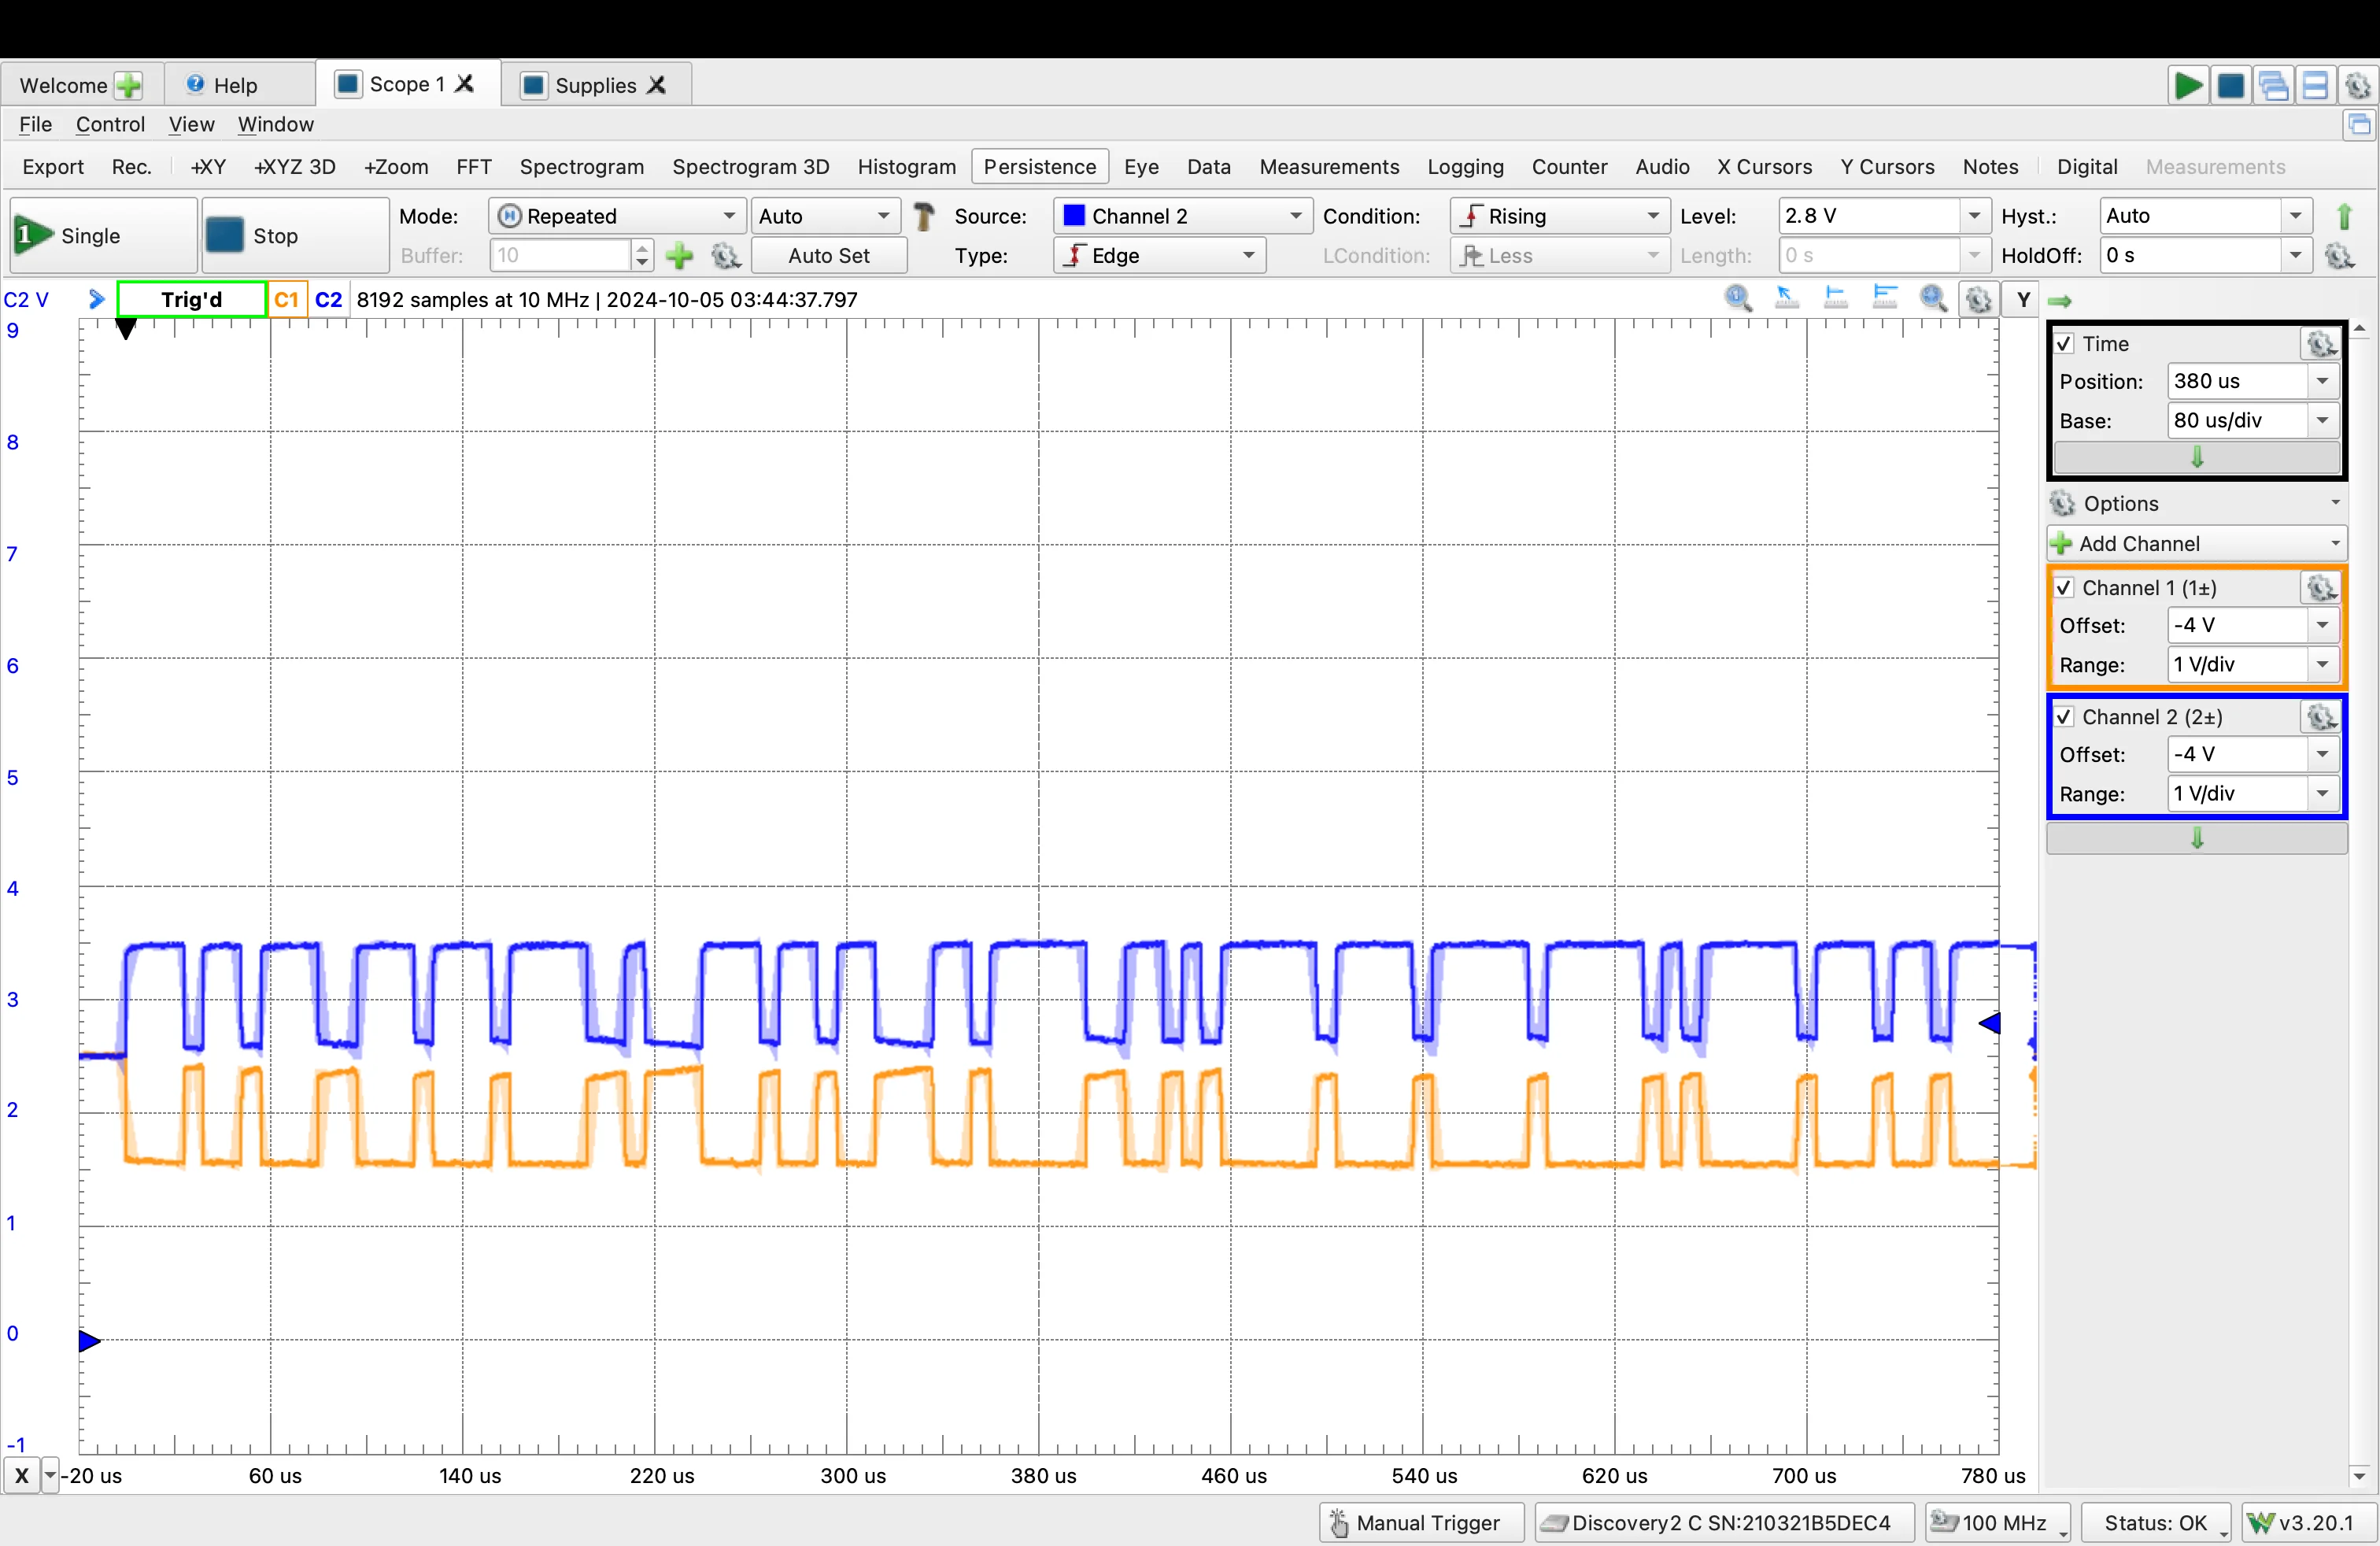Open Channel 1 settings gear icon
The width and height of the screenshot is (2380, 1546).
(2321, 588)
